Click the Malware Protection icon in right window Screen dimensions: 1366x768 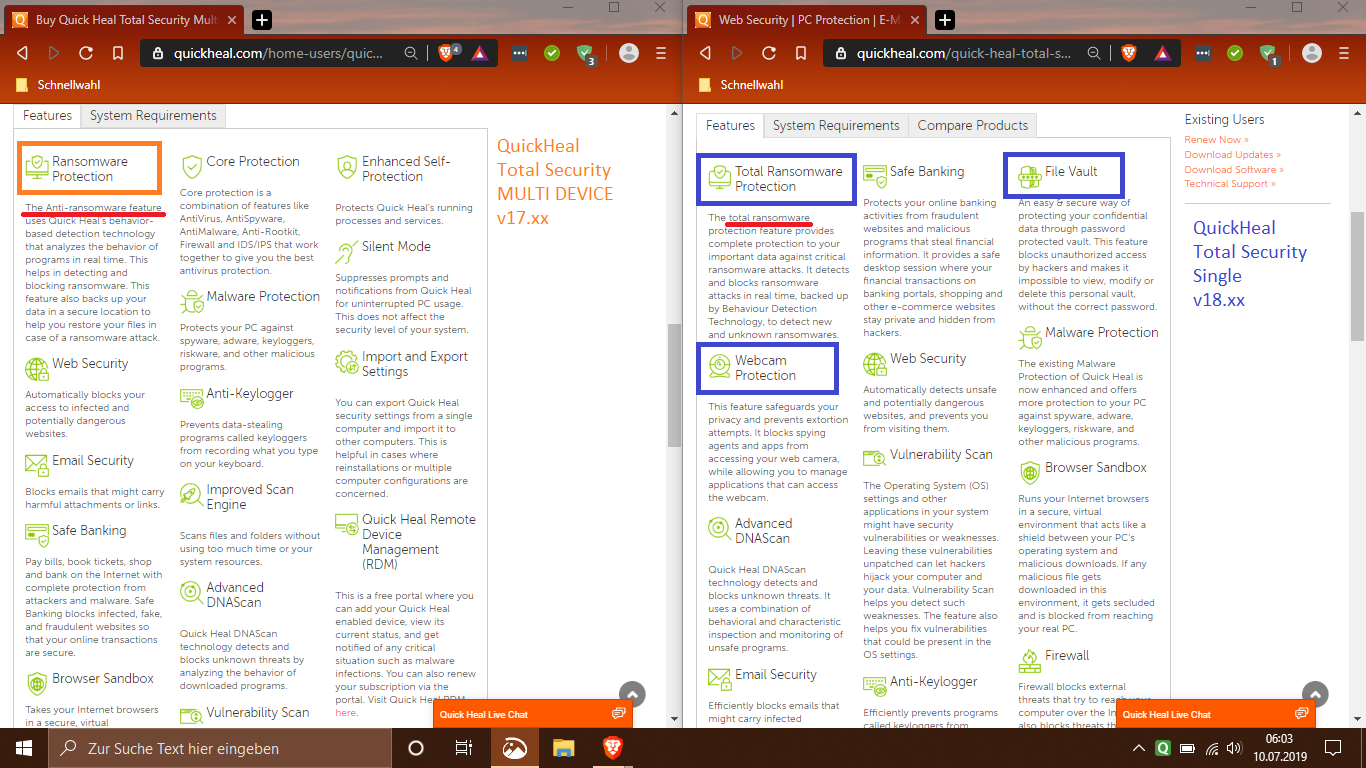1029,337
